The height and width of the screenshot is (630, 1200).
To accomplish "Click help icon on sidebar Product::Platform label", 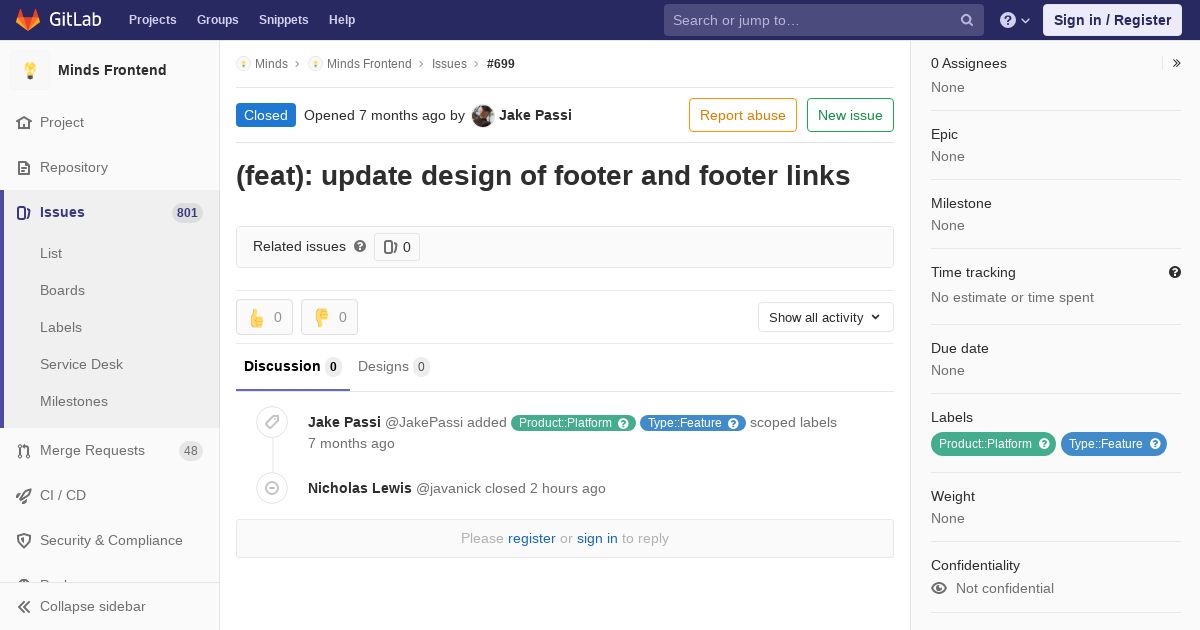I will (1044, 444).
